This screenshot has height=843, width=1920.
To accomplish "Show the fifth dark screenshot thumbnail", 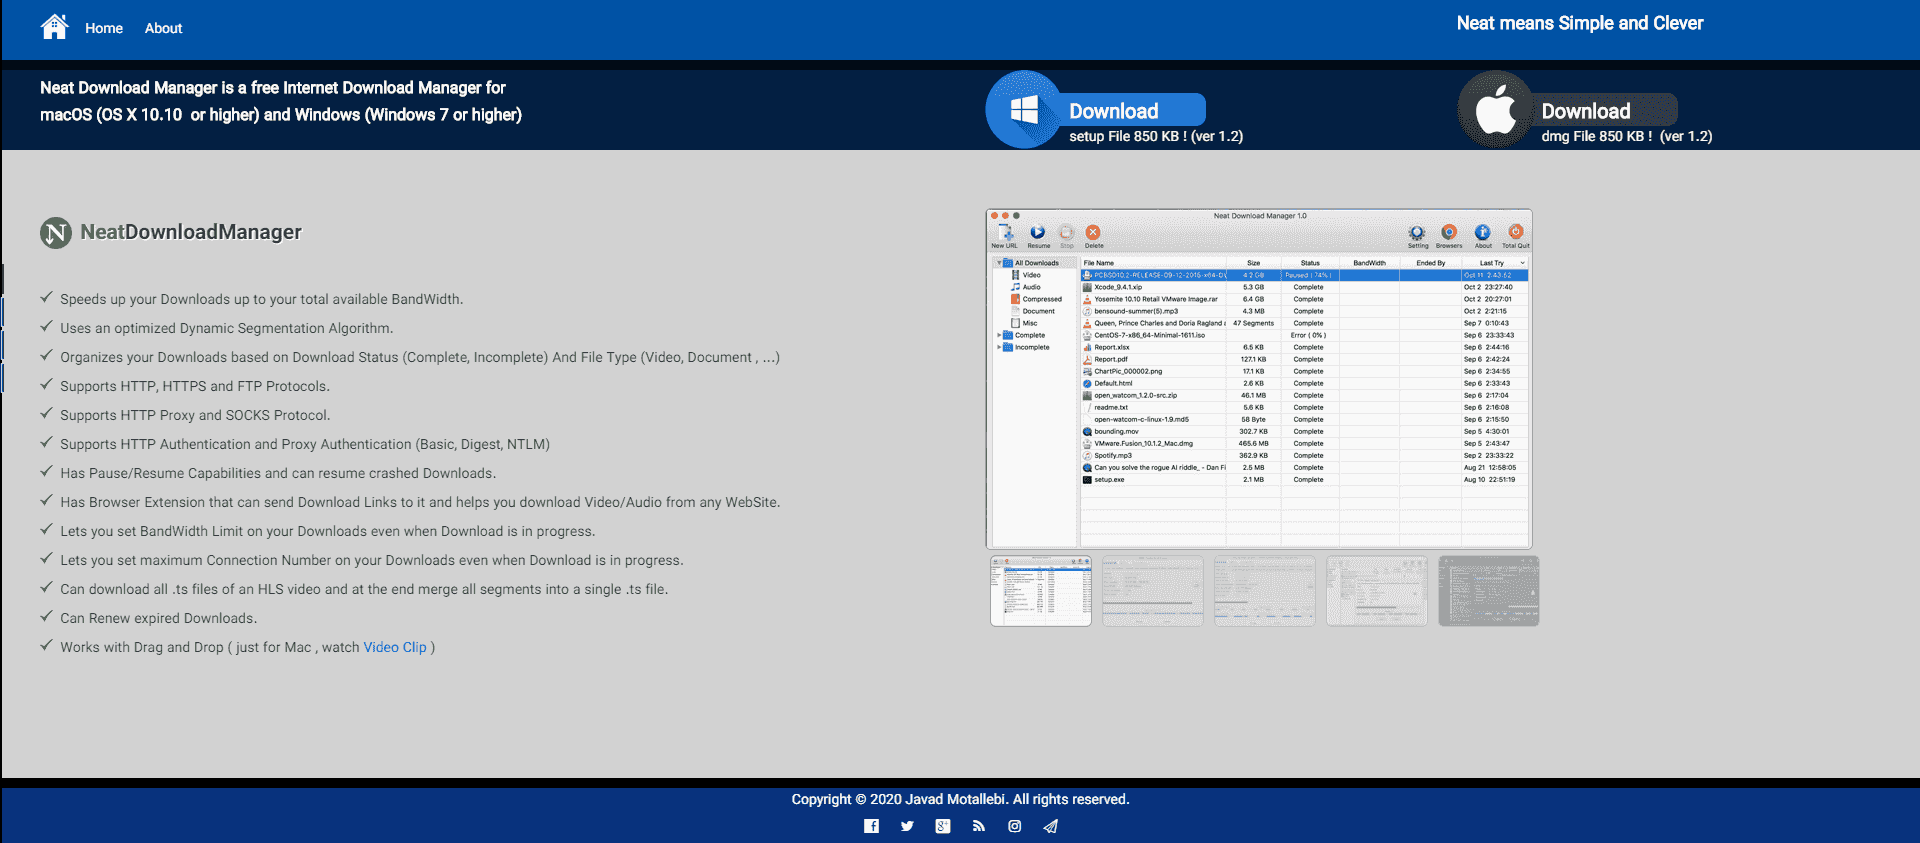I will tap(1488, 591).
